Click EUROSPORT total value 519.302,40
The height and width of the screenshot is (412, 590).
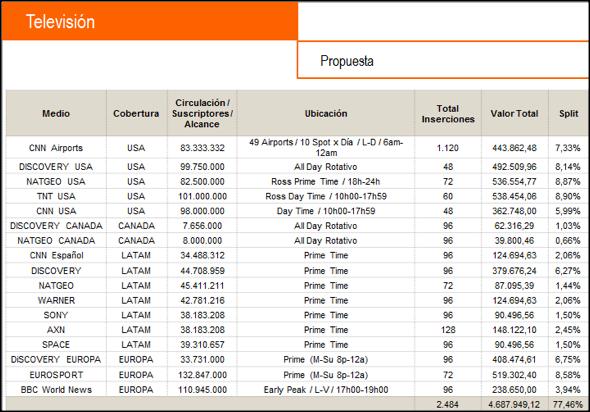pos(514,375)
